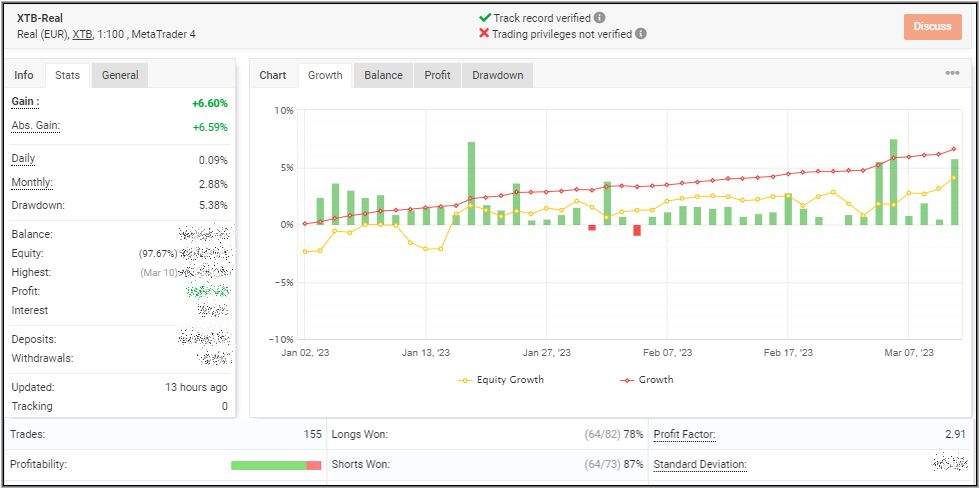Click the Monthly label in Stats
The image size is (980, 489).
point(32,183)
